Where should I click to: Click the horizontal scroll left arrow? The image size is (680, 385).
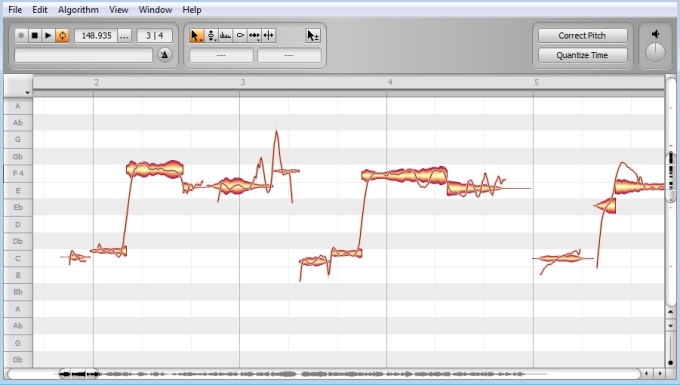[647, 373]
